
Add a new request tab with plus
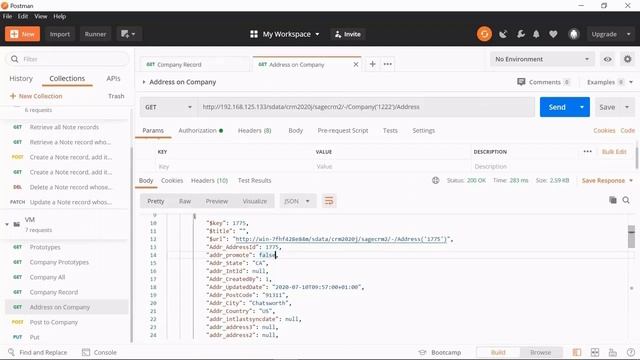pyautogui.click(x=372, y=64)
